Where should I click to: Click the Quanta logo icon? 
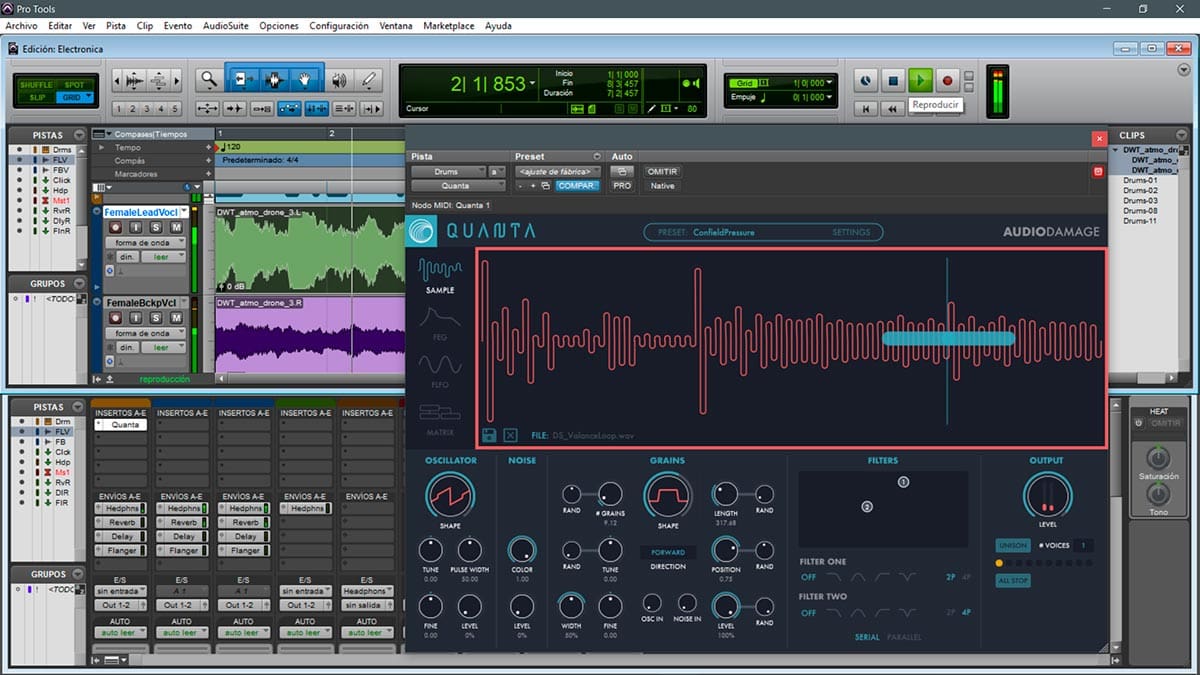[x=422, y=231]
